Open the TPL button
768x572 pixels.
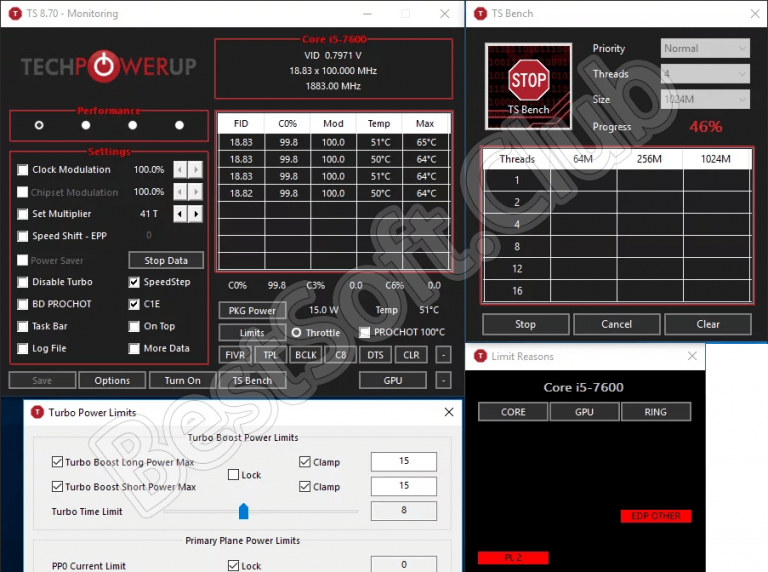270,355
